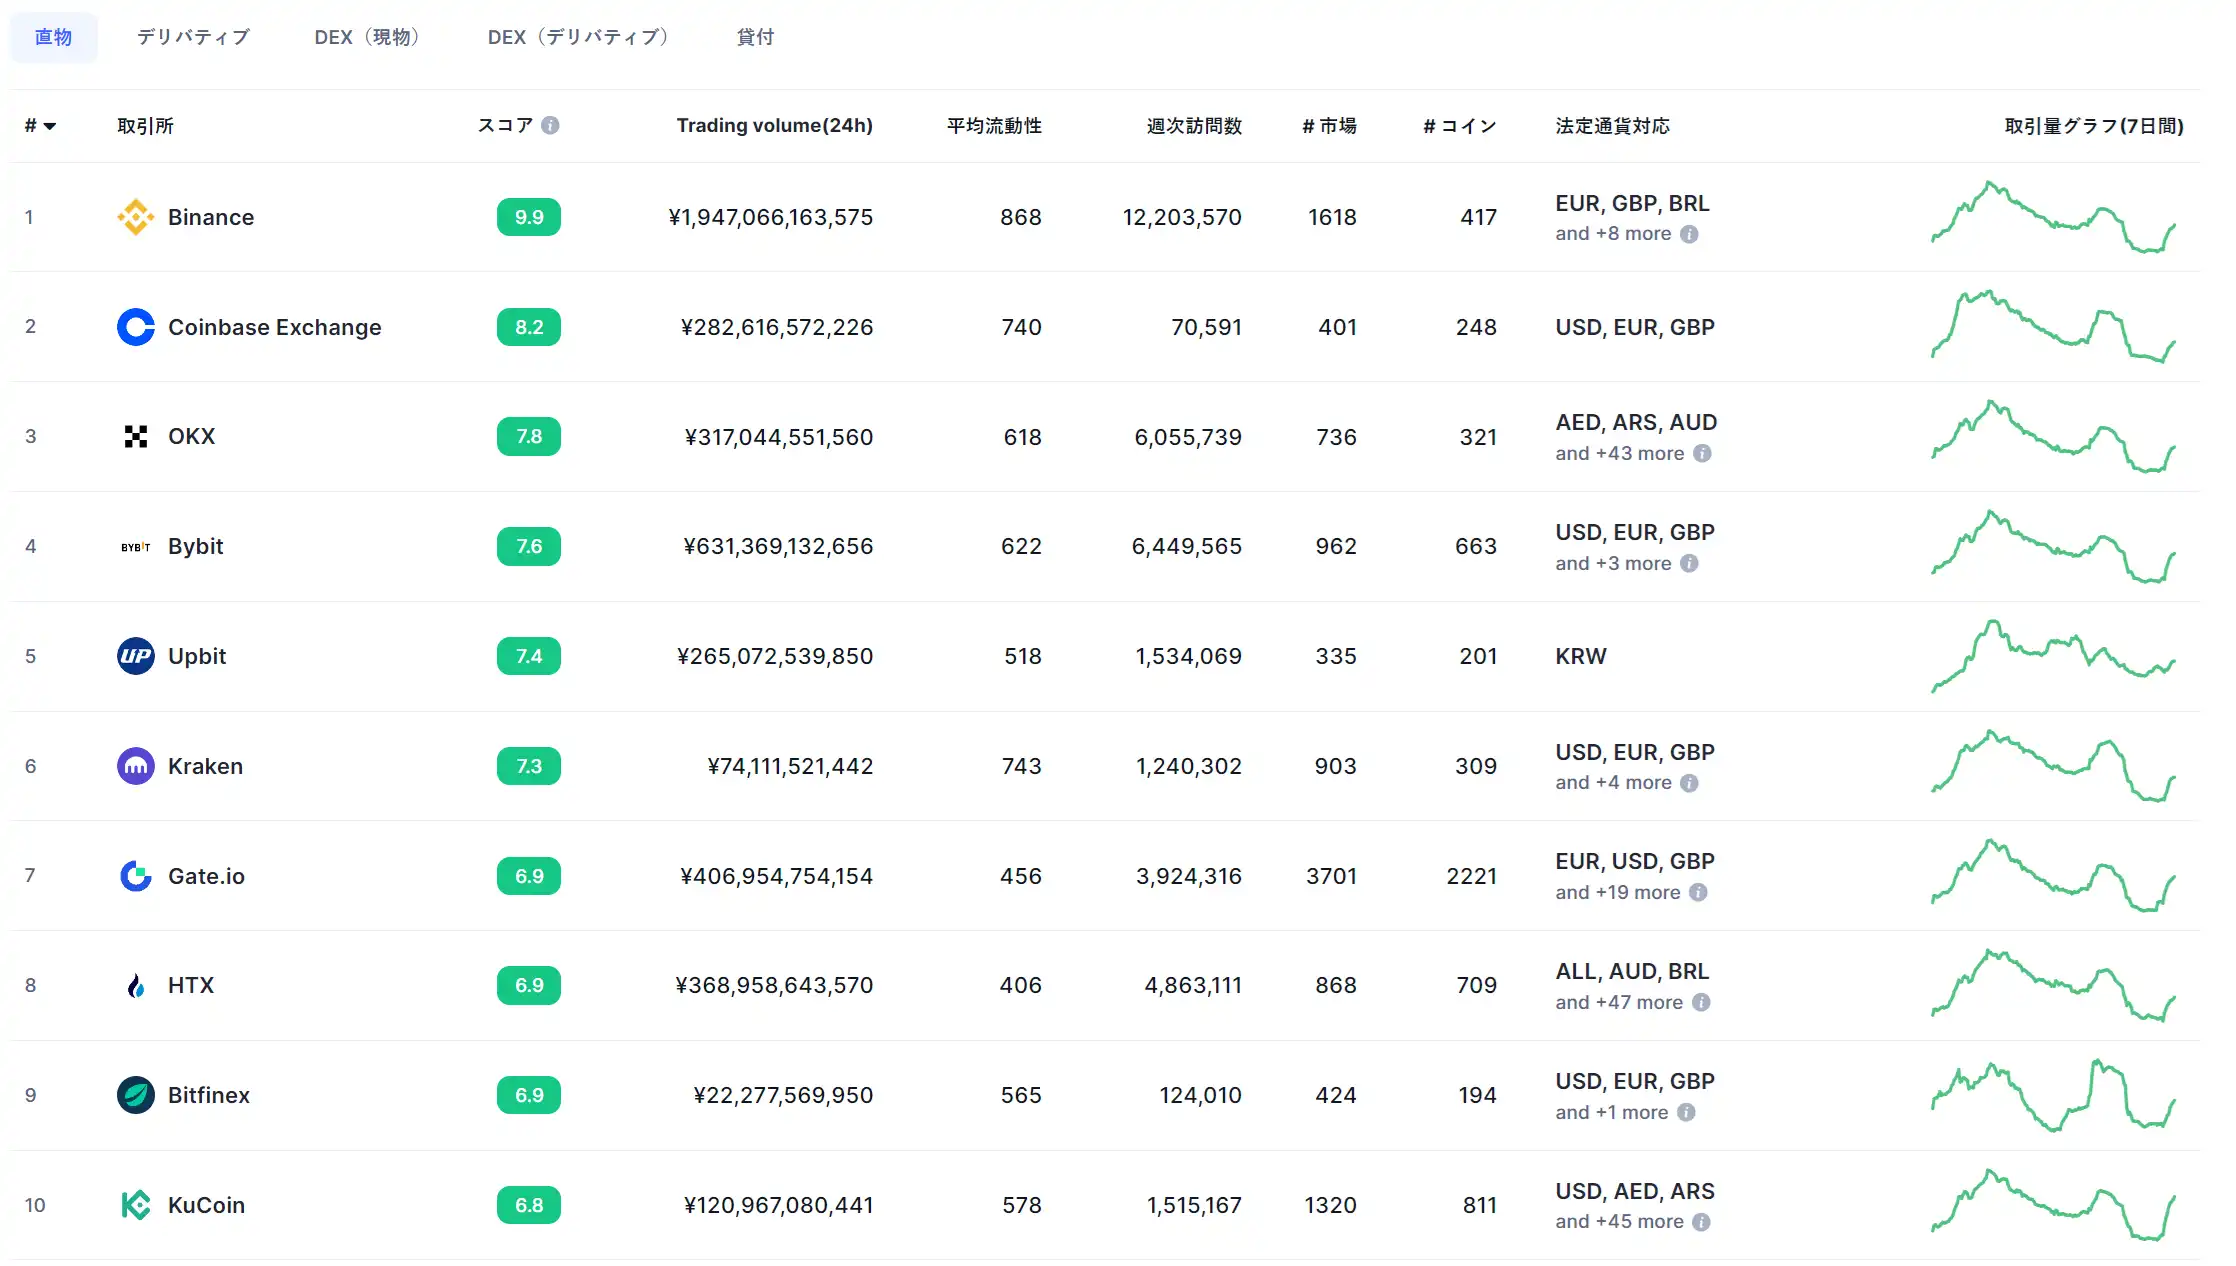Screen dimensions: 2236x1266
Task: Click Binance's 9.9 score badge
Action: tap(529, 217)
